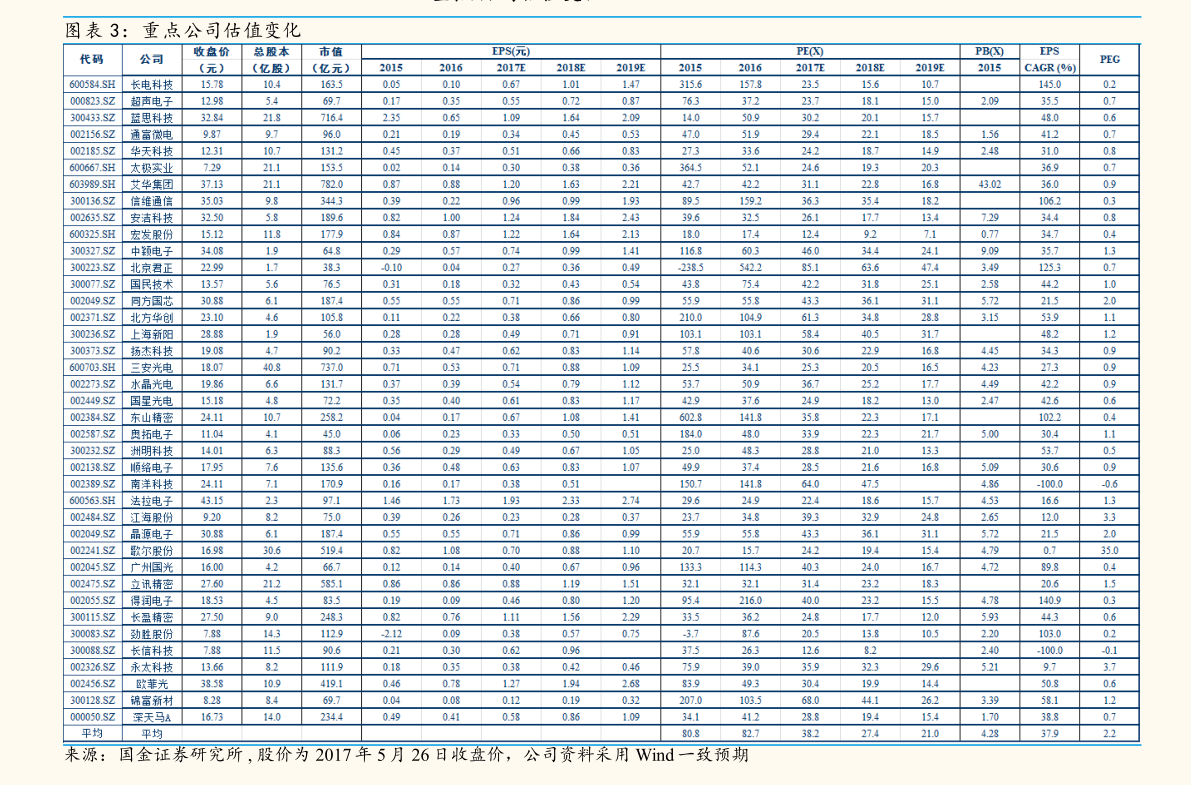Select stock code 300128.SZ
1191x785 pixels.
92,701
